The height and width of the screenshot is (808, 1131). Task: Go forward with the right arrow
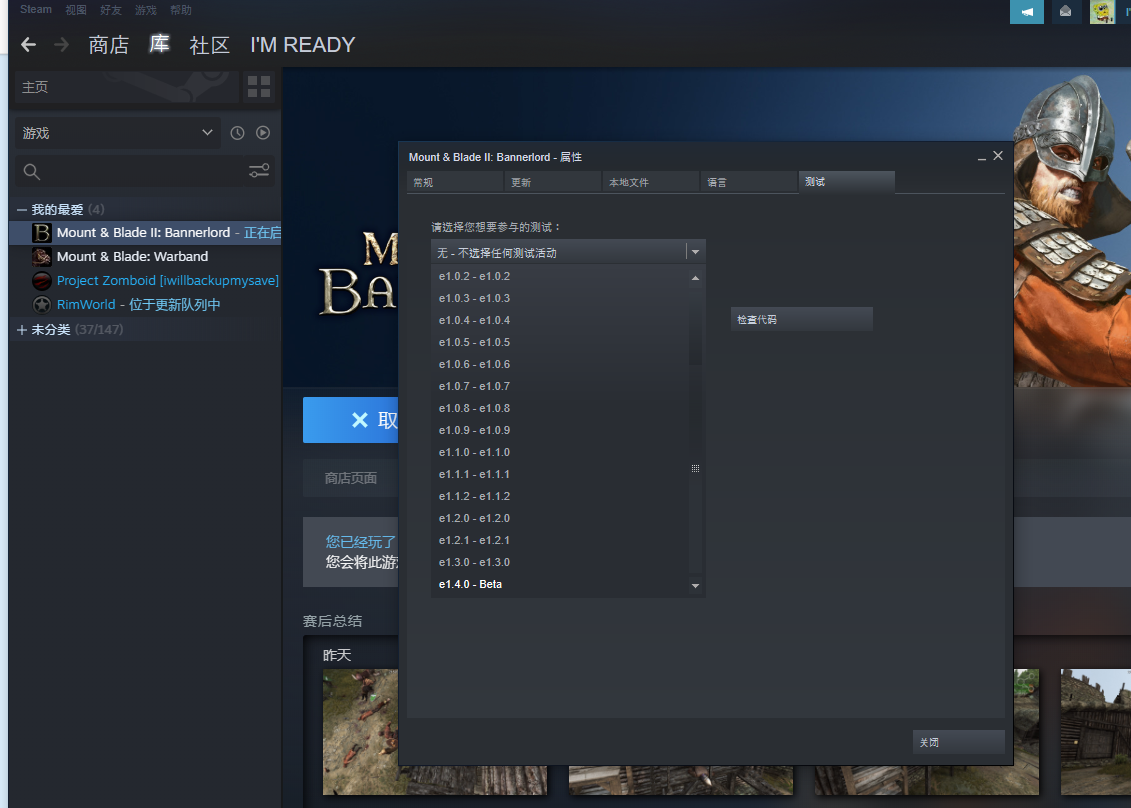[62, 45]
